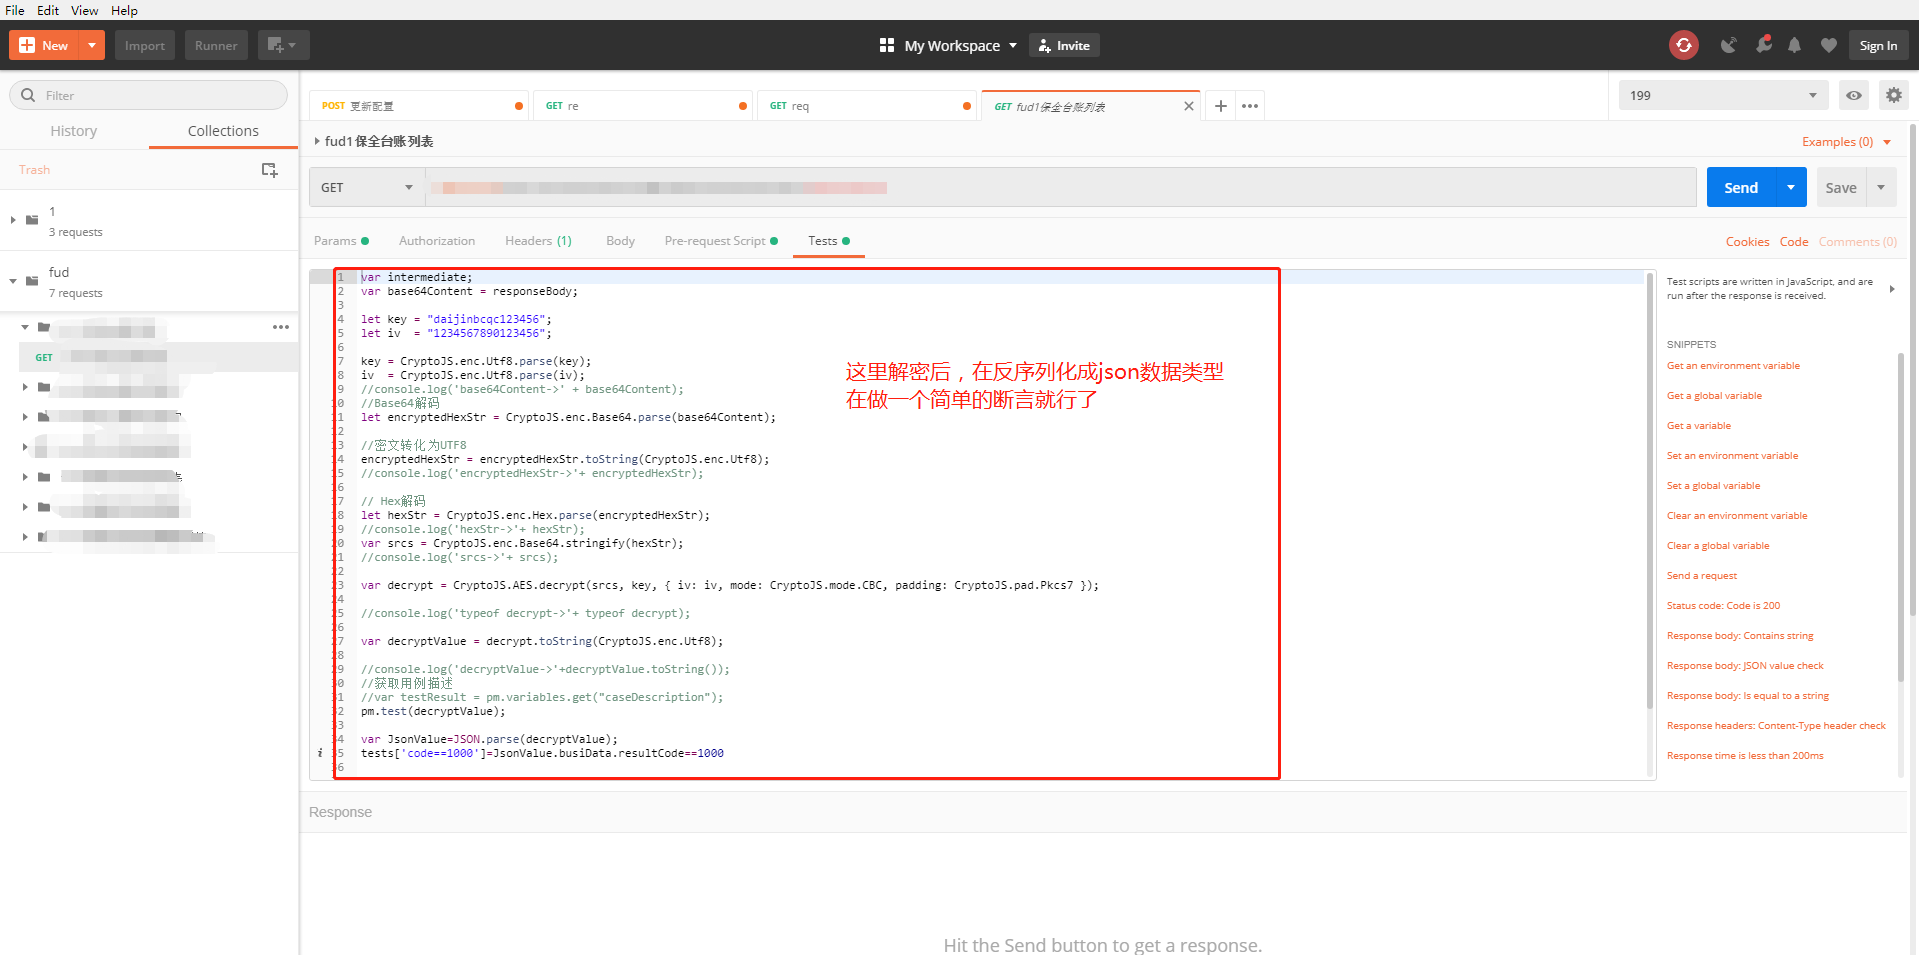Screen dimensions: 1919x955
Task: Open the satellite capture icon
Action: coord(1728,45)
